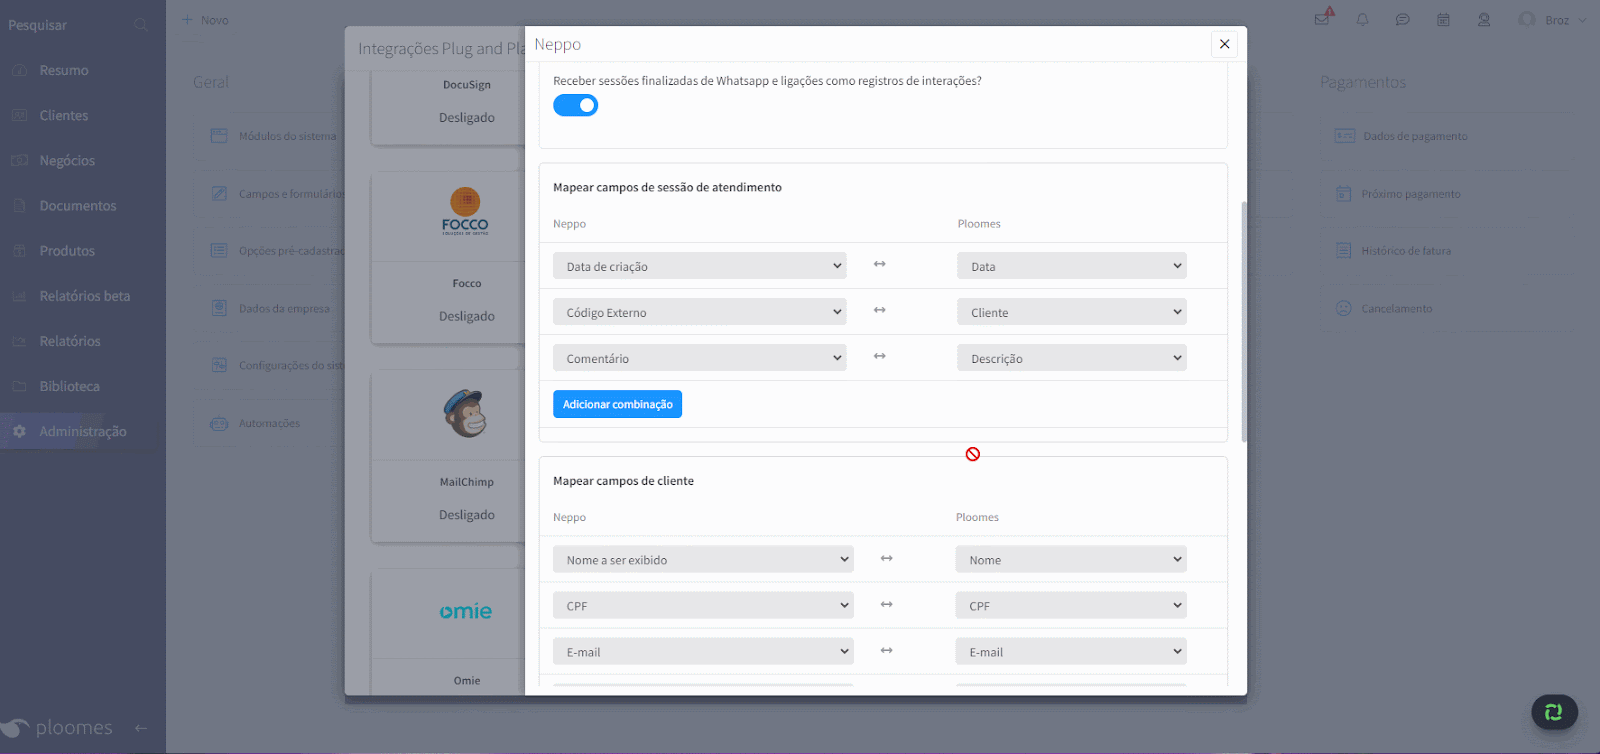The image size is (1600, 754).
Task: Open the Data de criação dropdown
Action: click(699, 266)
